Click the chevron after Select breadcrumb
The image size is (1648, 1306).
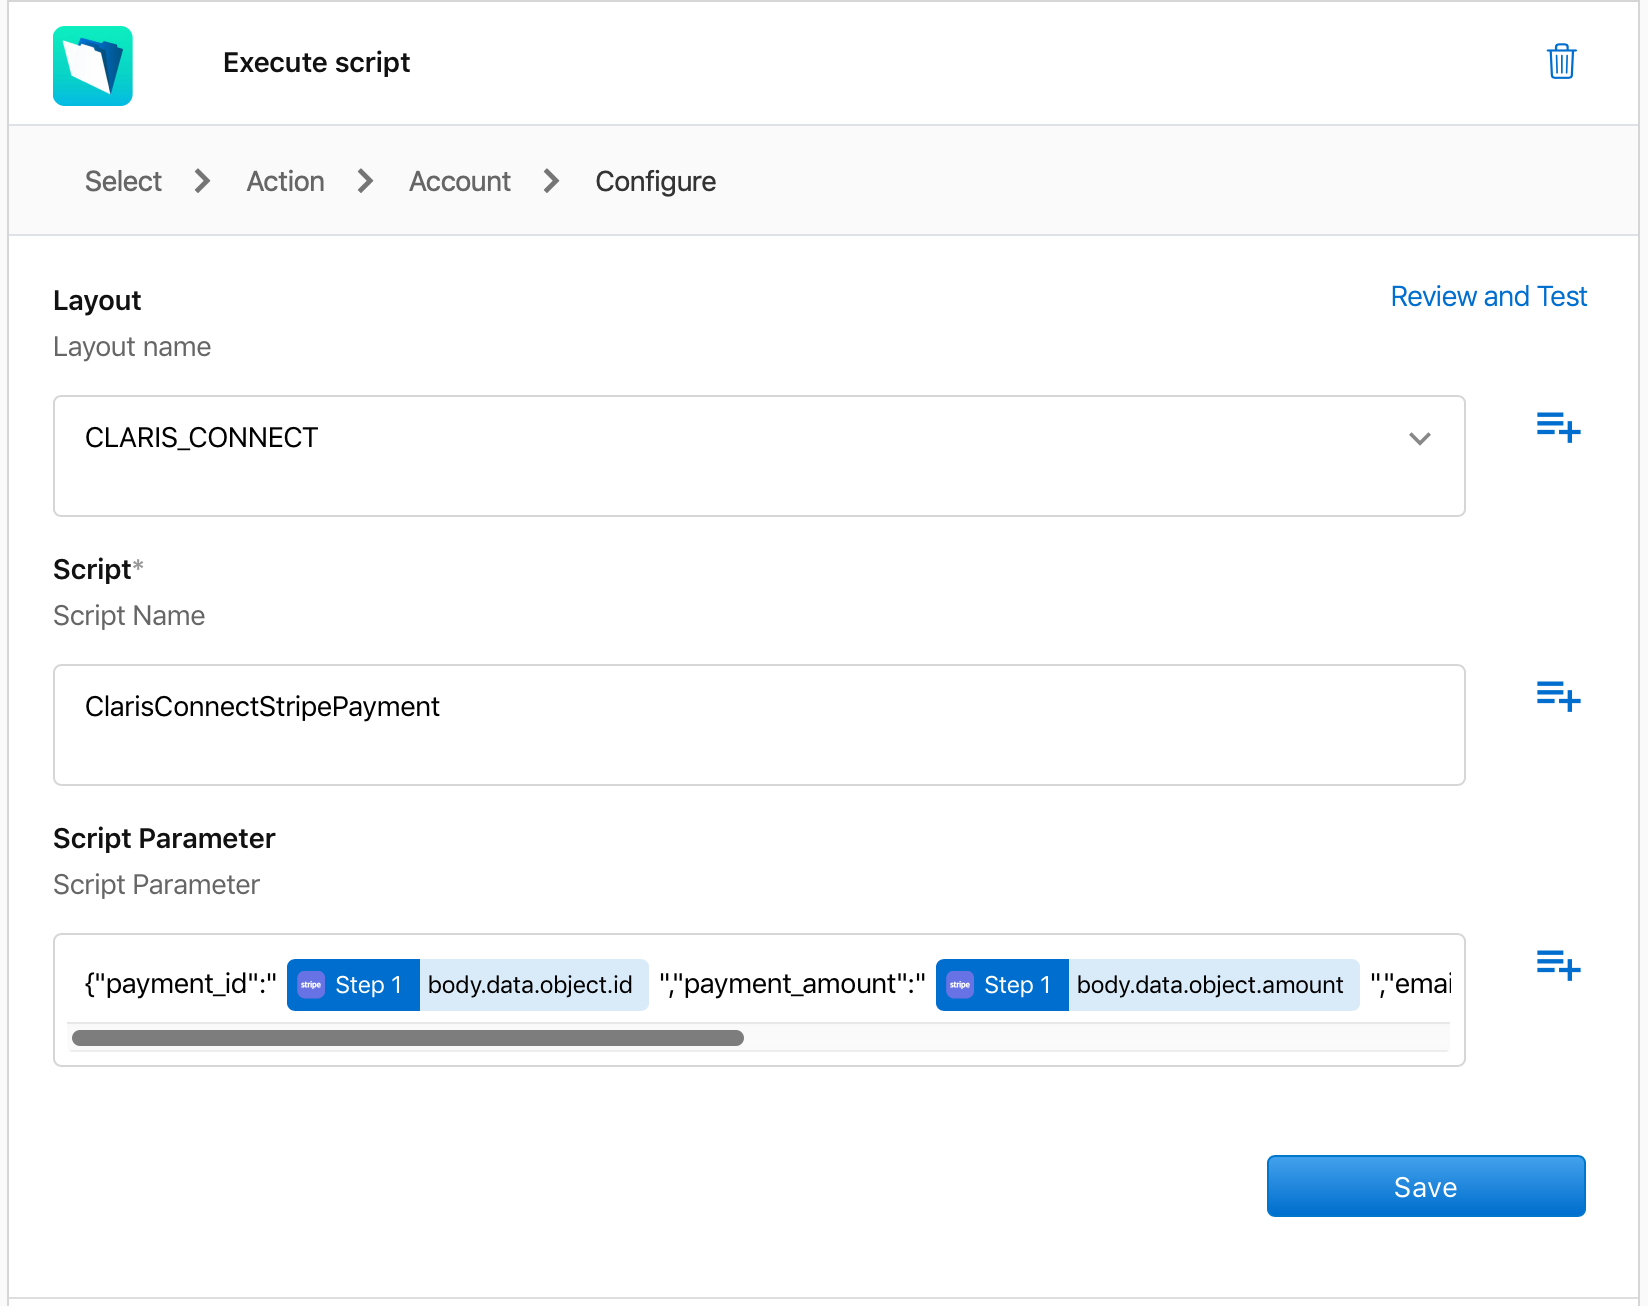(203, 181)
